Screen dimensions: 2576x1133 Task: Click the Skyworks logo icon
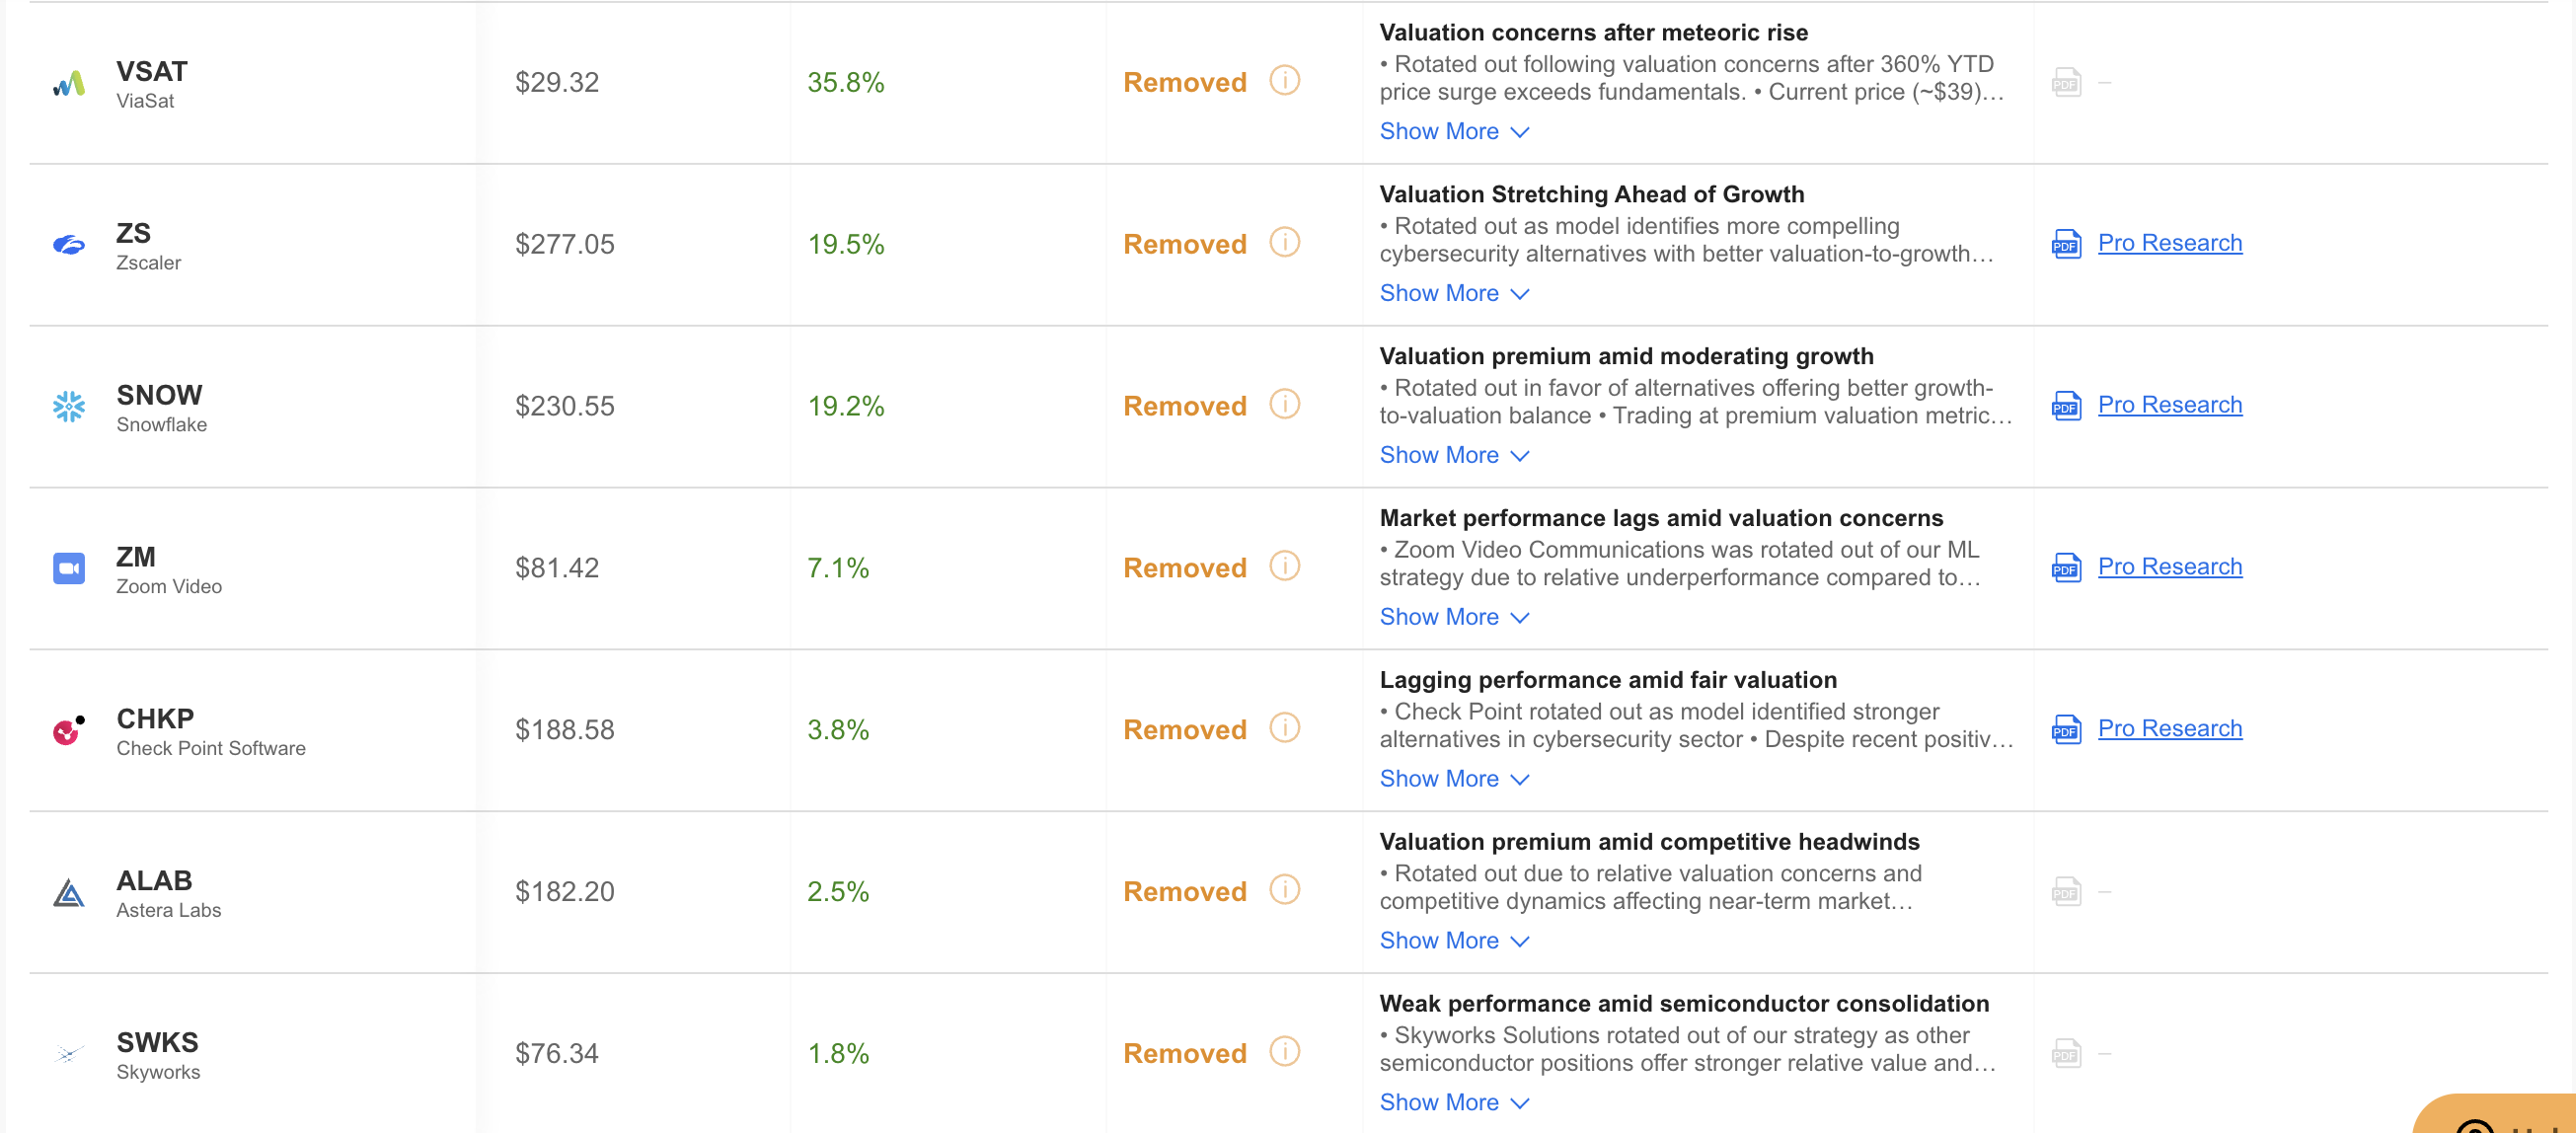(68, 1053)
